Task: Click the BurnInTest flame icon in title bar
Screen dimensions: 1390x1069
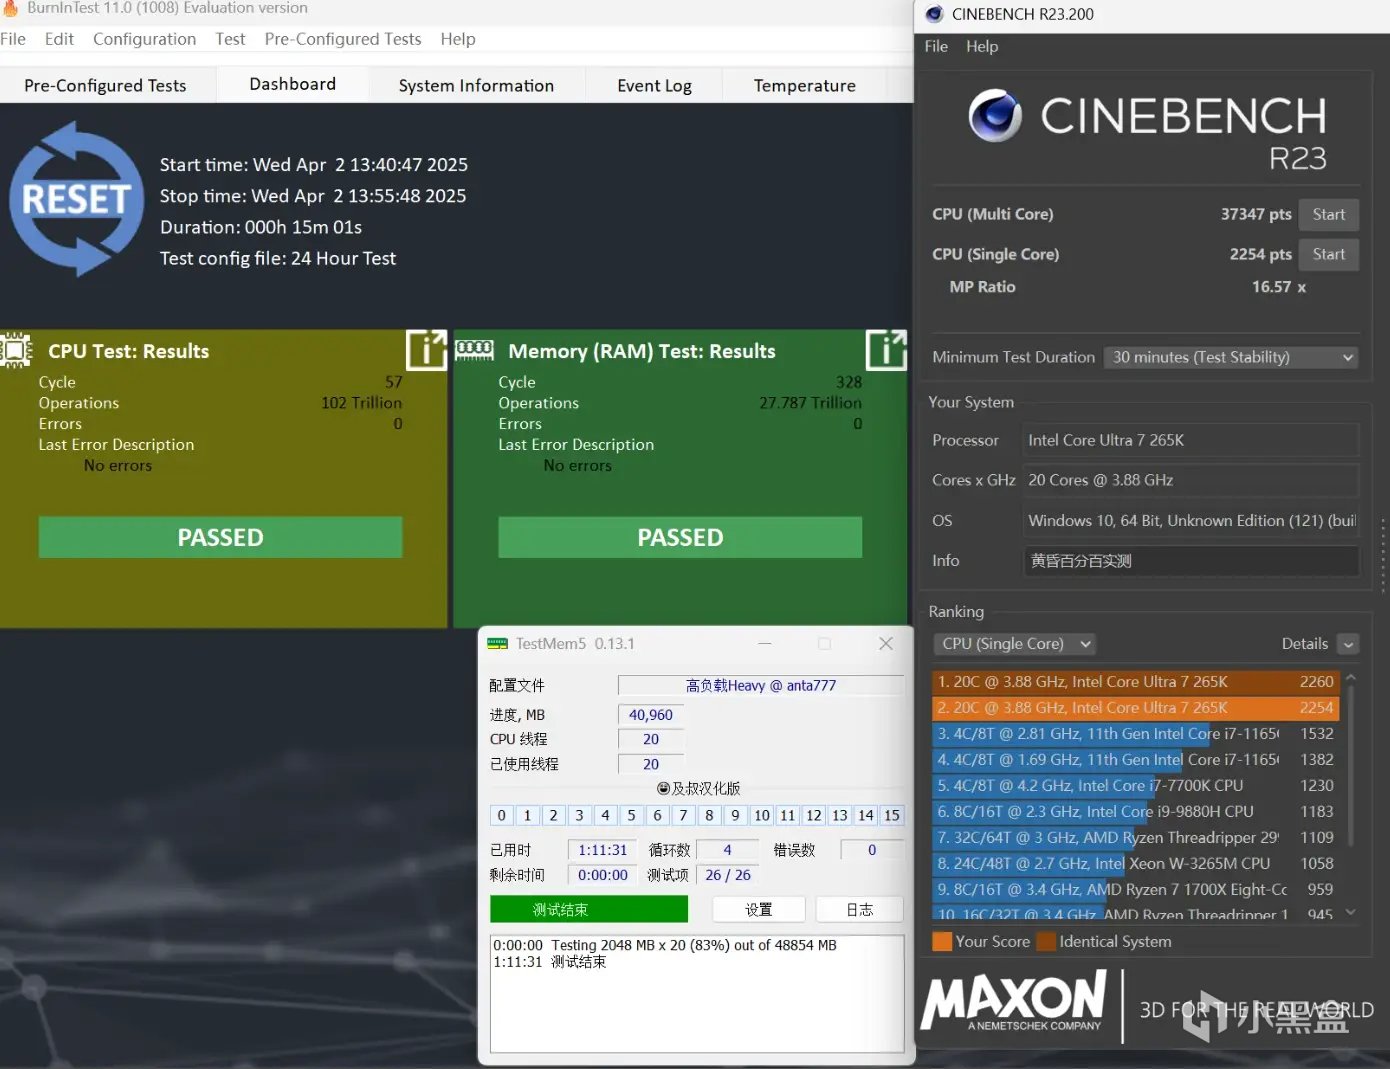Action: pos(10,8)
